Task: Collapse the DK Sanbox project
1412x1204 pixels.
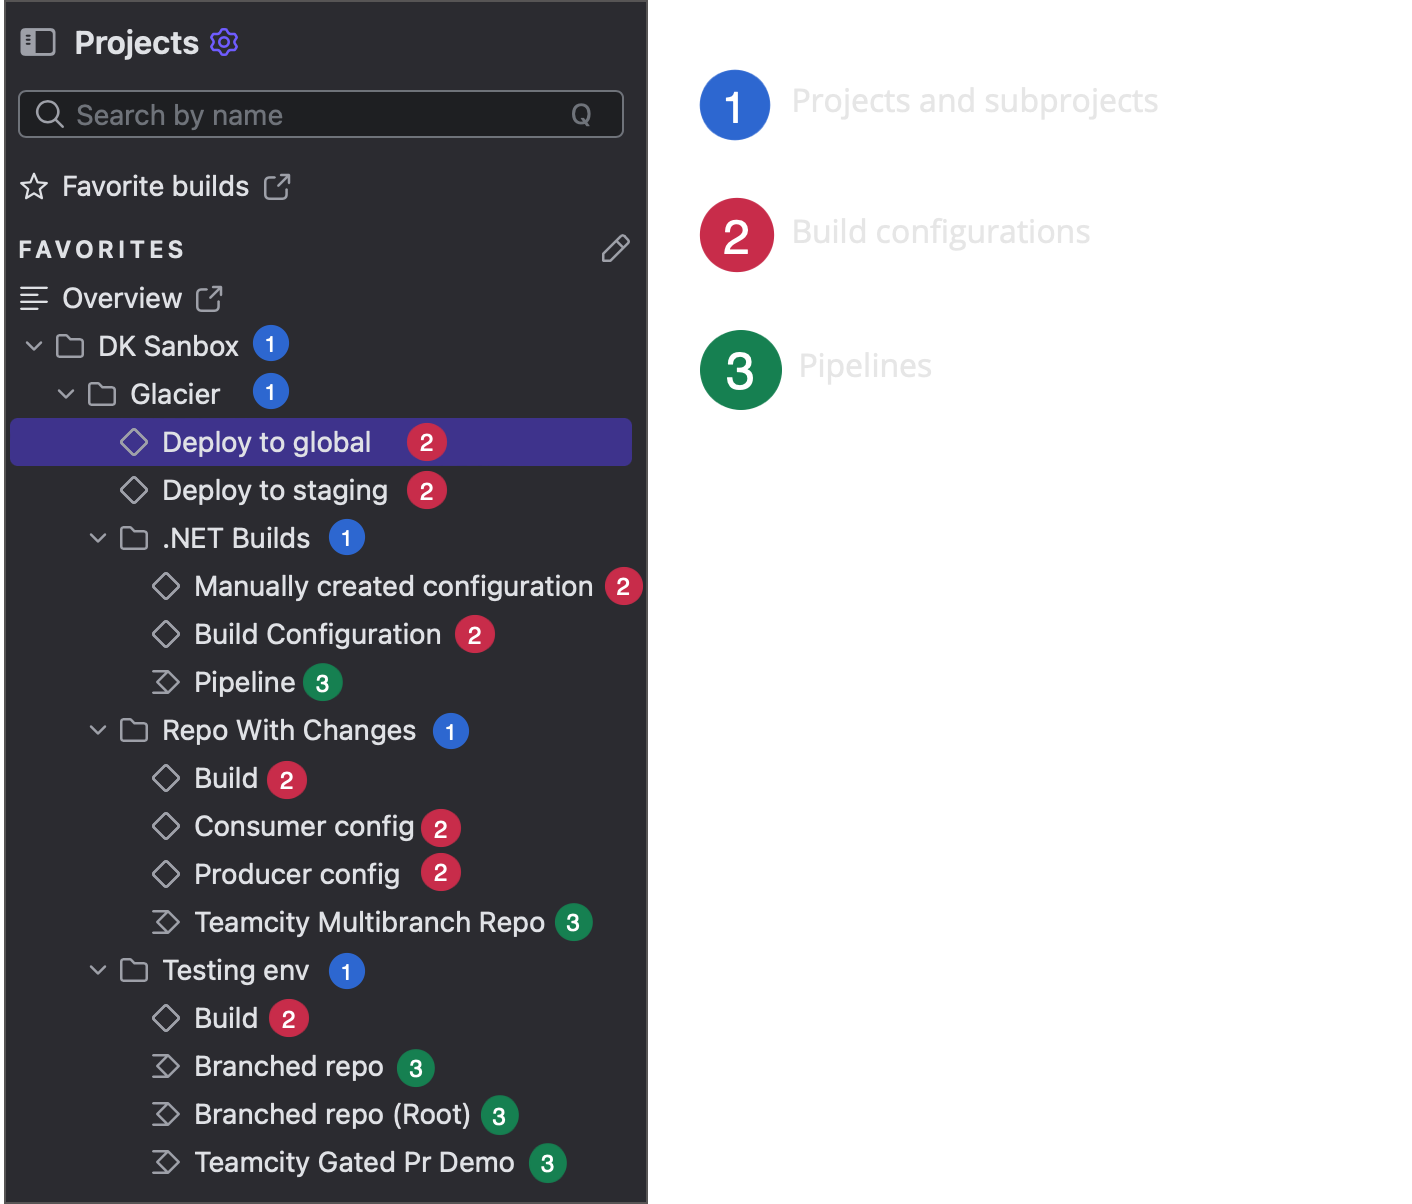Action: pos(34,346)
